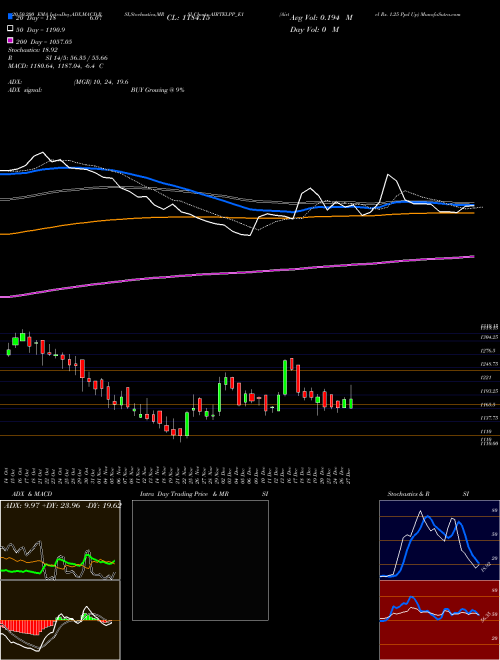Image resolution: width=500 pixels, height=660 pixels.
Task: Click the blue 20 Day legend swatch
Action: click(x=10, y=17)
